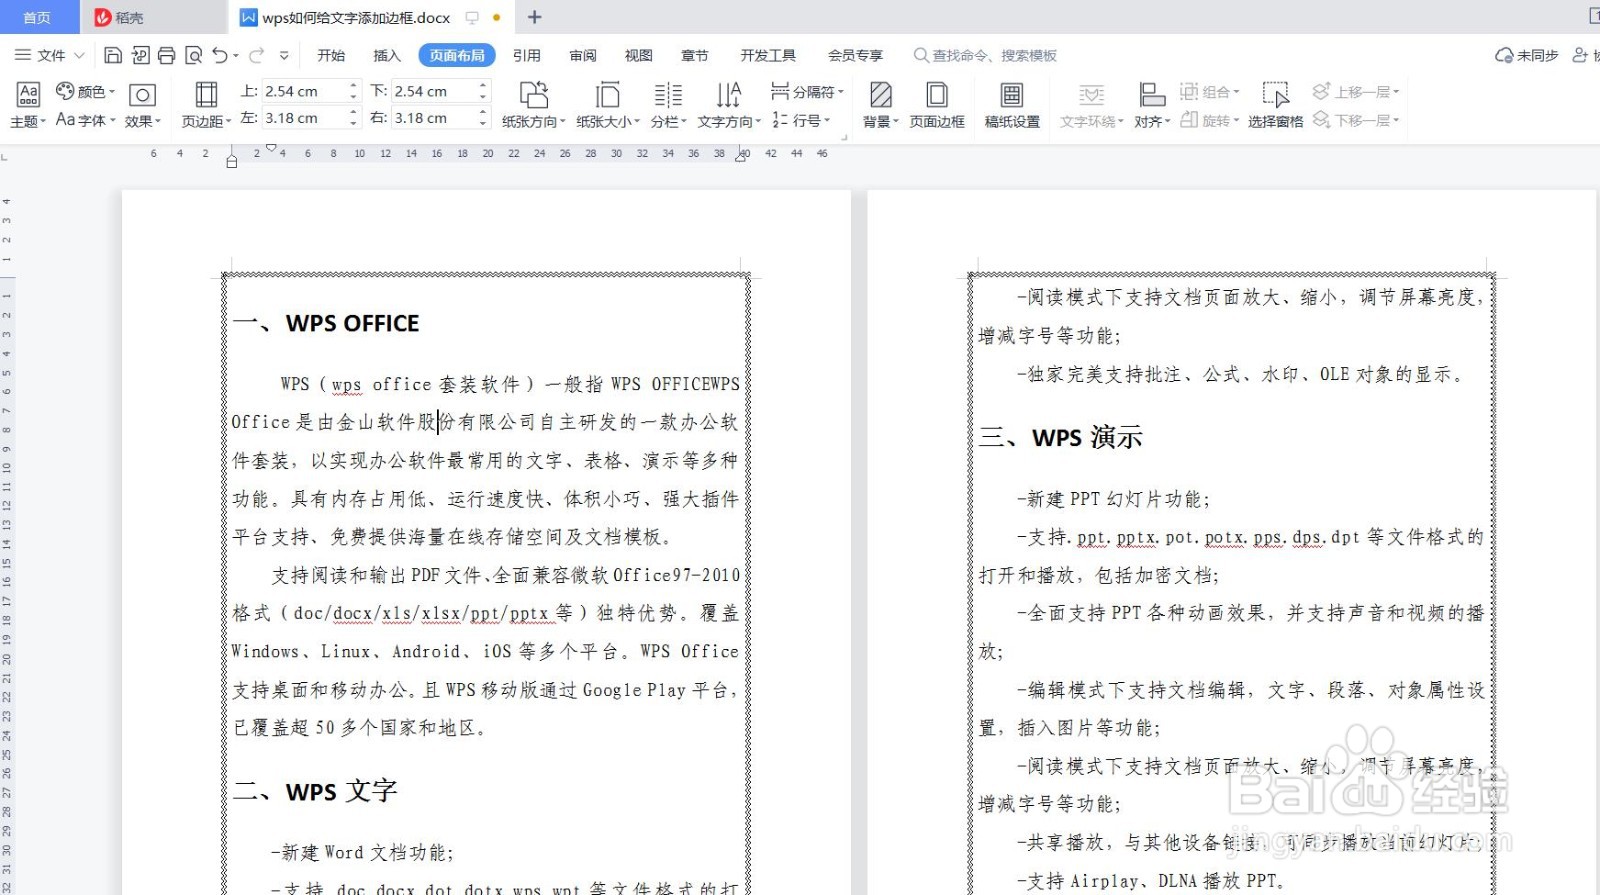Switch to the References (引用) tab
1600x895 pixels.
[527, 55]
